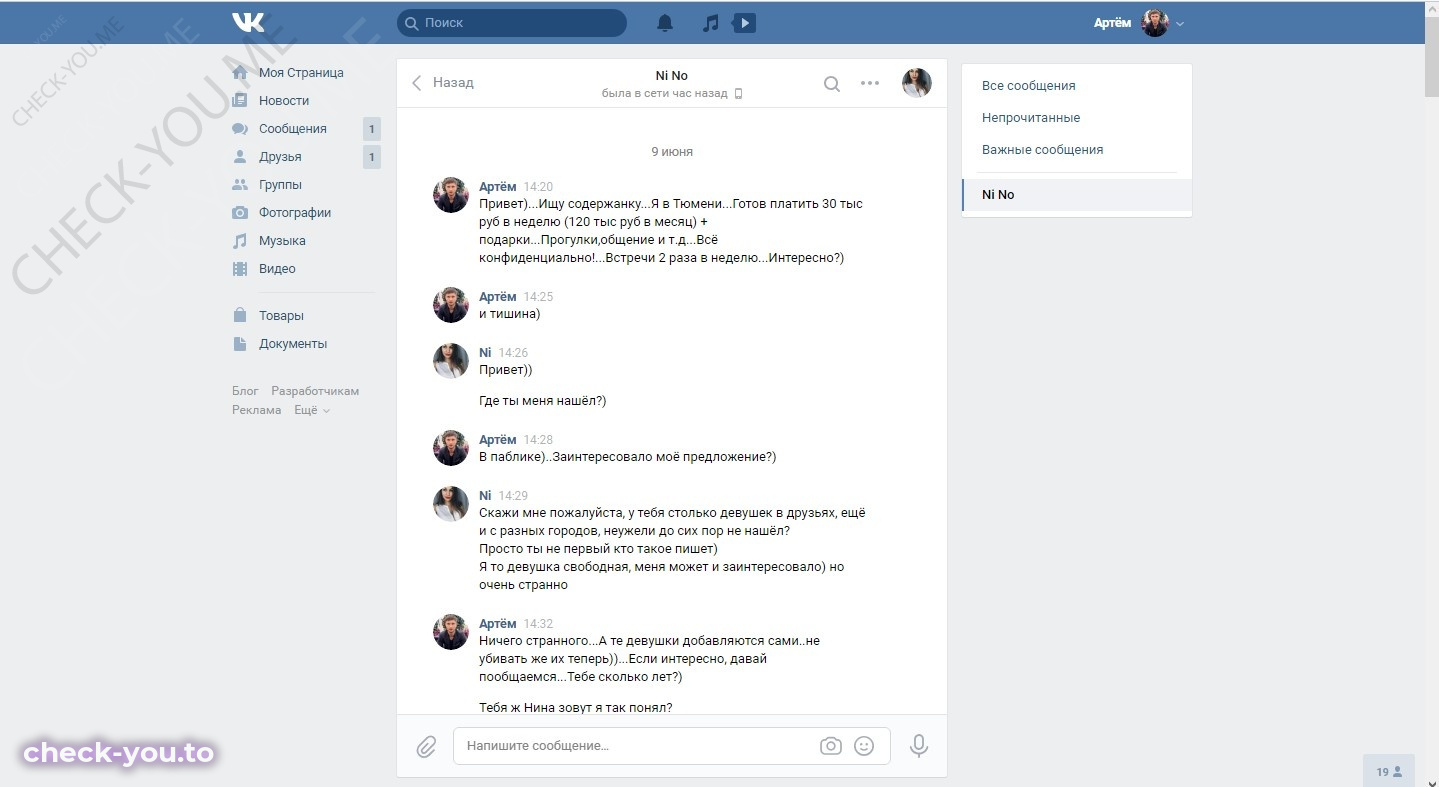Open the online friends counter showing 19
Image resolution: width=1439 pixels, height=787 pixels.
[x=1389, y=771]
